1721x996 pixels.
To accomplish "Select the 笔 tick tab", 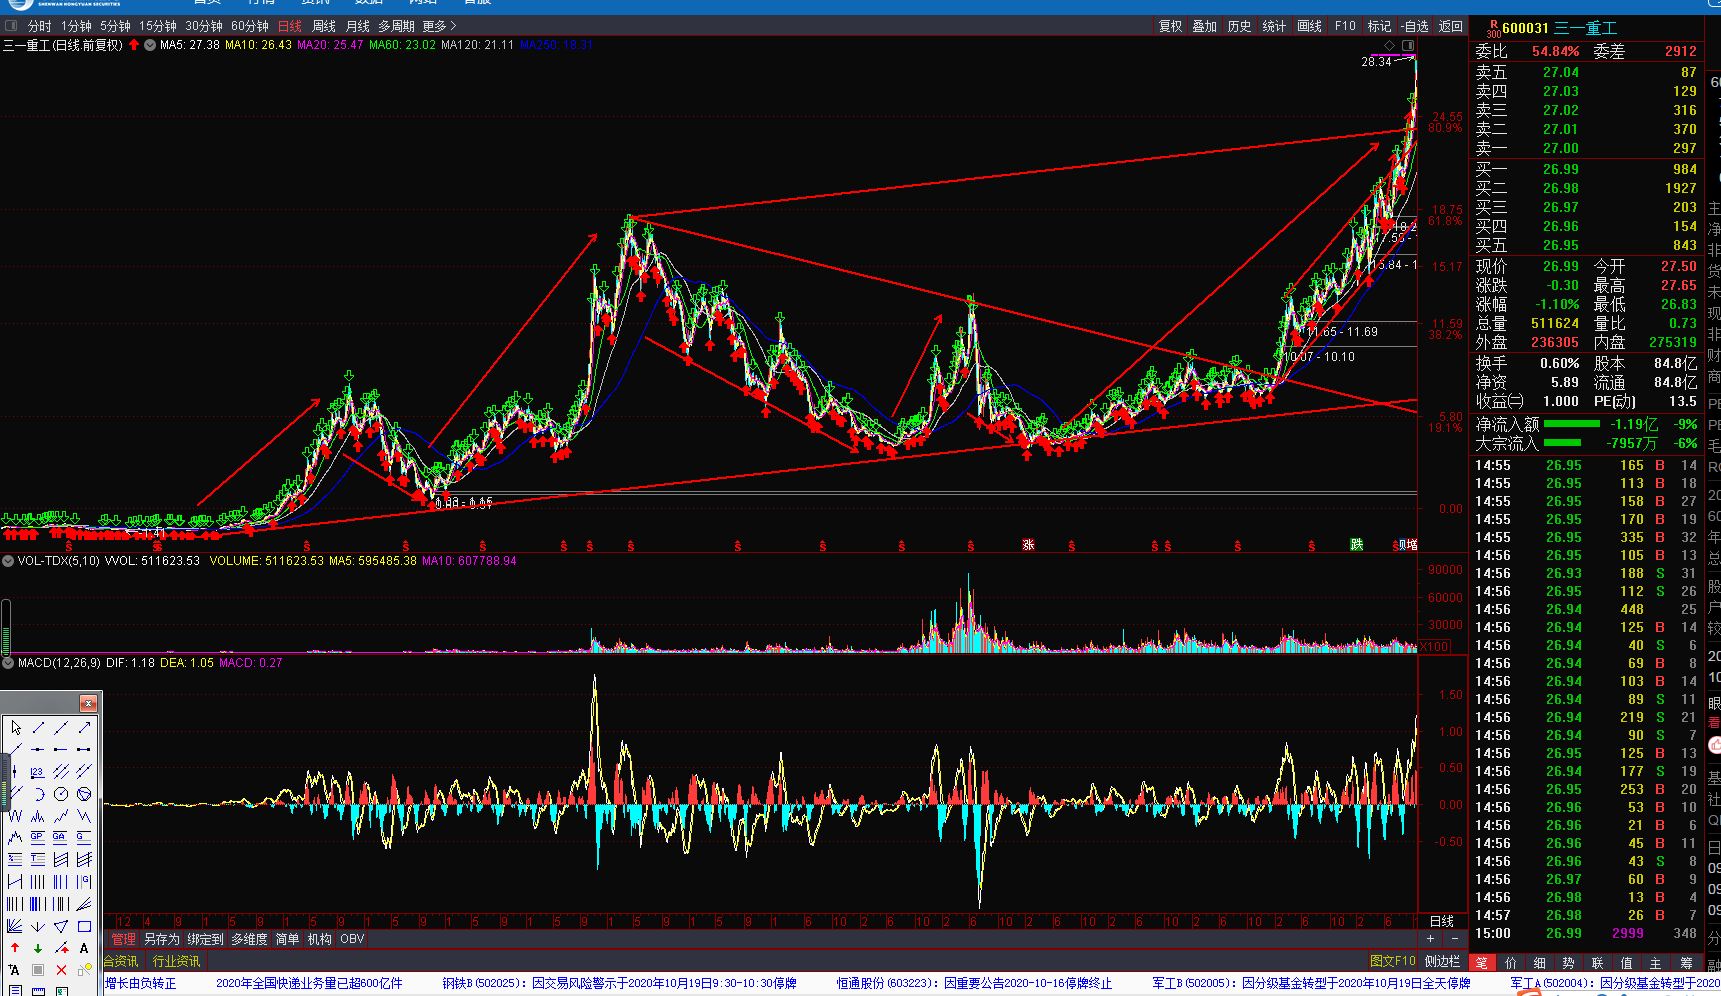I will [x=1482, y=963].
